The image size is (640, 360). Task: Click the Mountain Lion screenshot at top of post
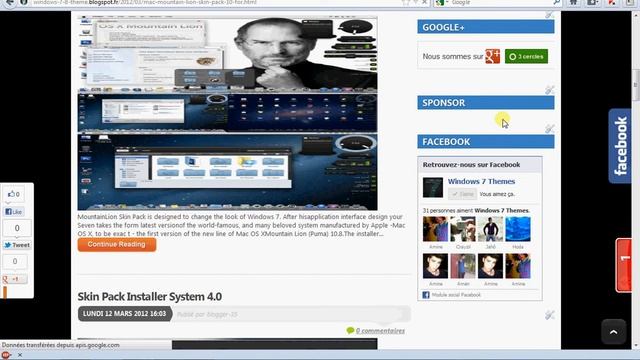(x=227, y=54)
